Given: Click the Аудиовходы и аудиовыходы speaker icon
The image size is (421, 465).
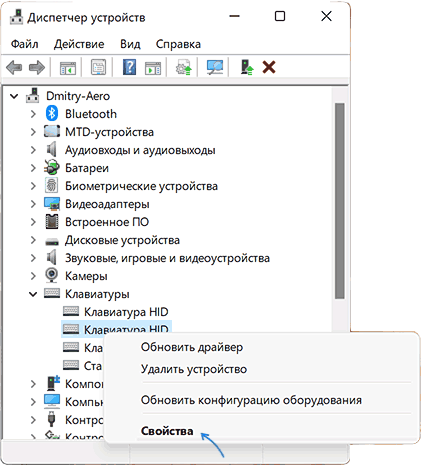Looking at the screenshot, I should click(x=51, y=150).
